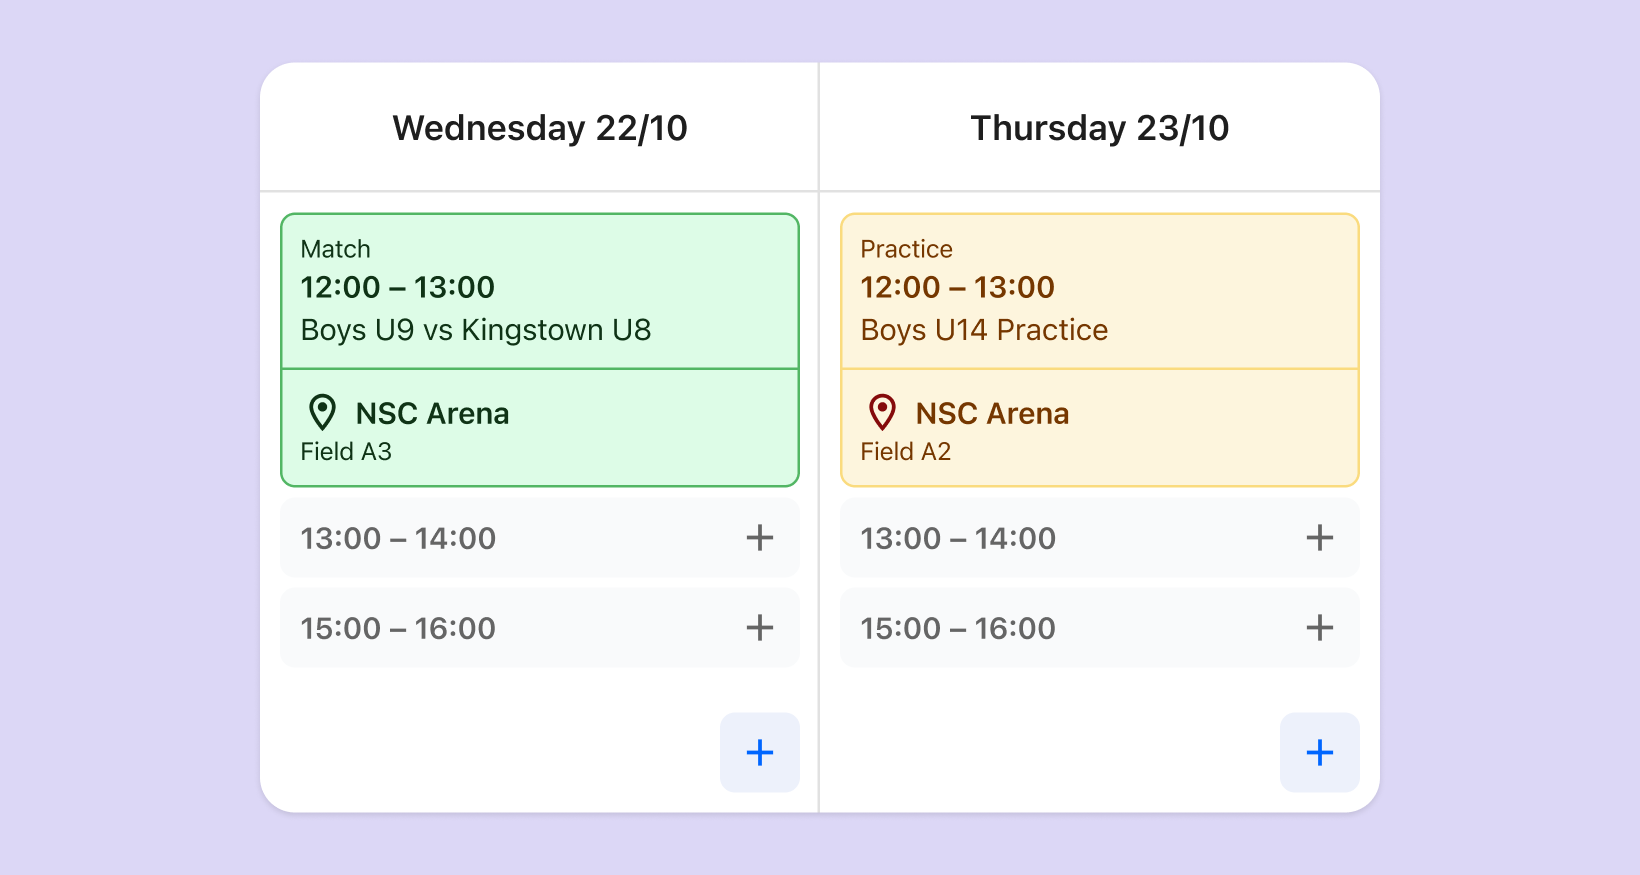Click the blue plus button under Thursday
1640x875 pixels.
pyautogui.click(x=1320, y=752)
